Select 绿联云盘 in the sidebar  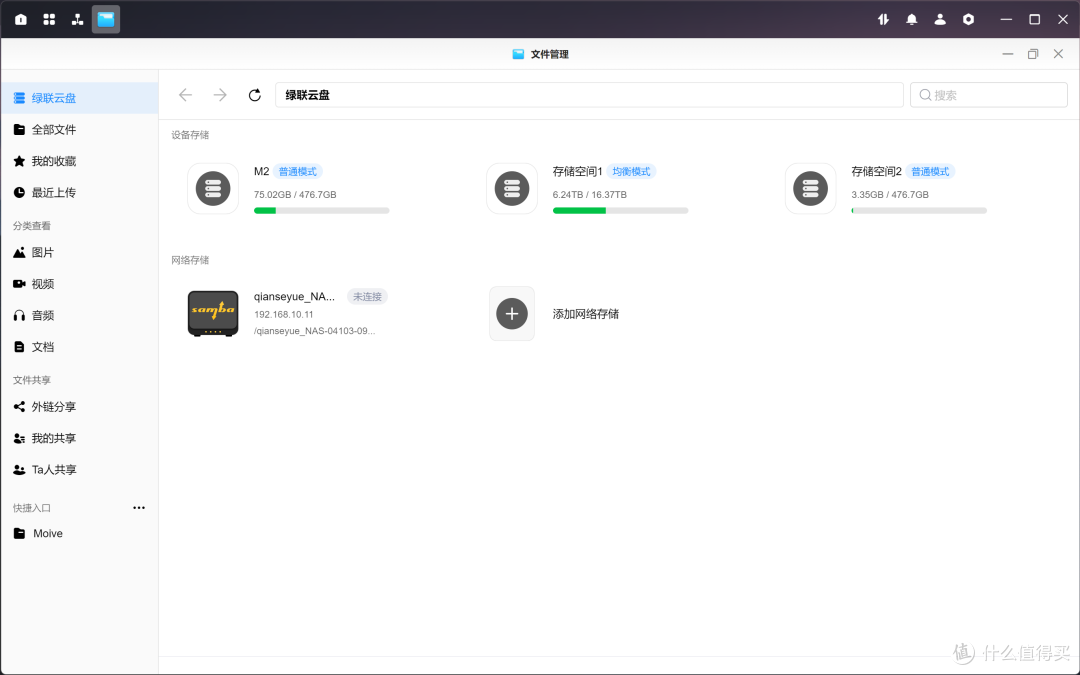[79, 98]
